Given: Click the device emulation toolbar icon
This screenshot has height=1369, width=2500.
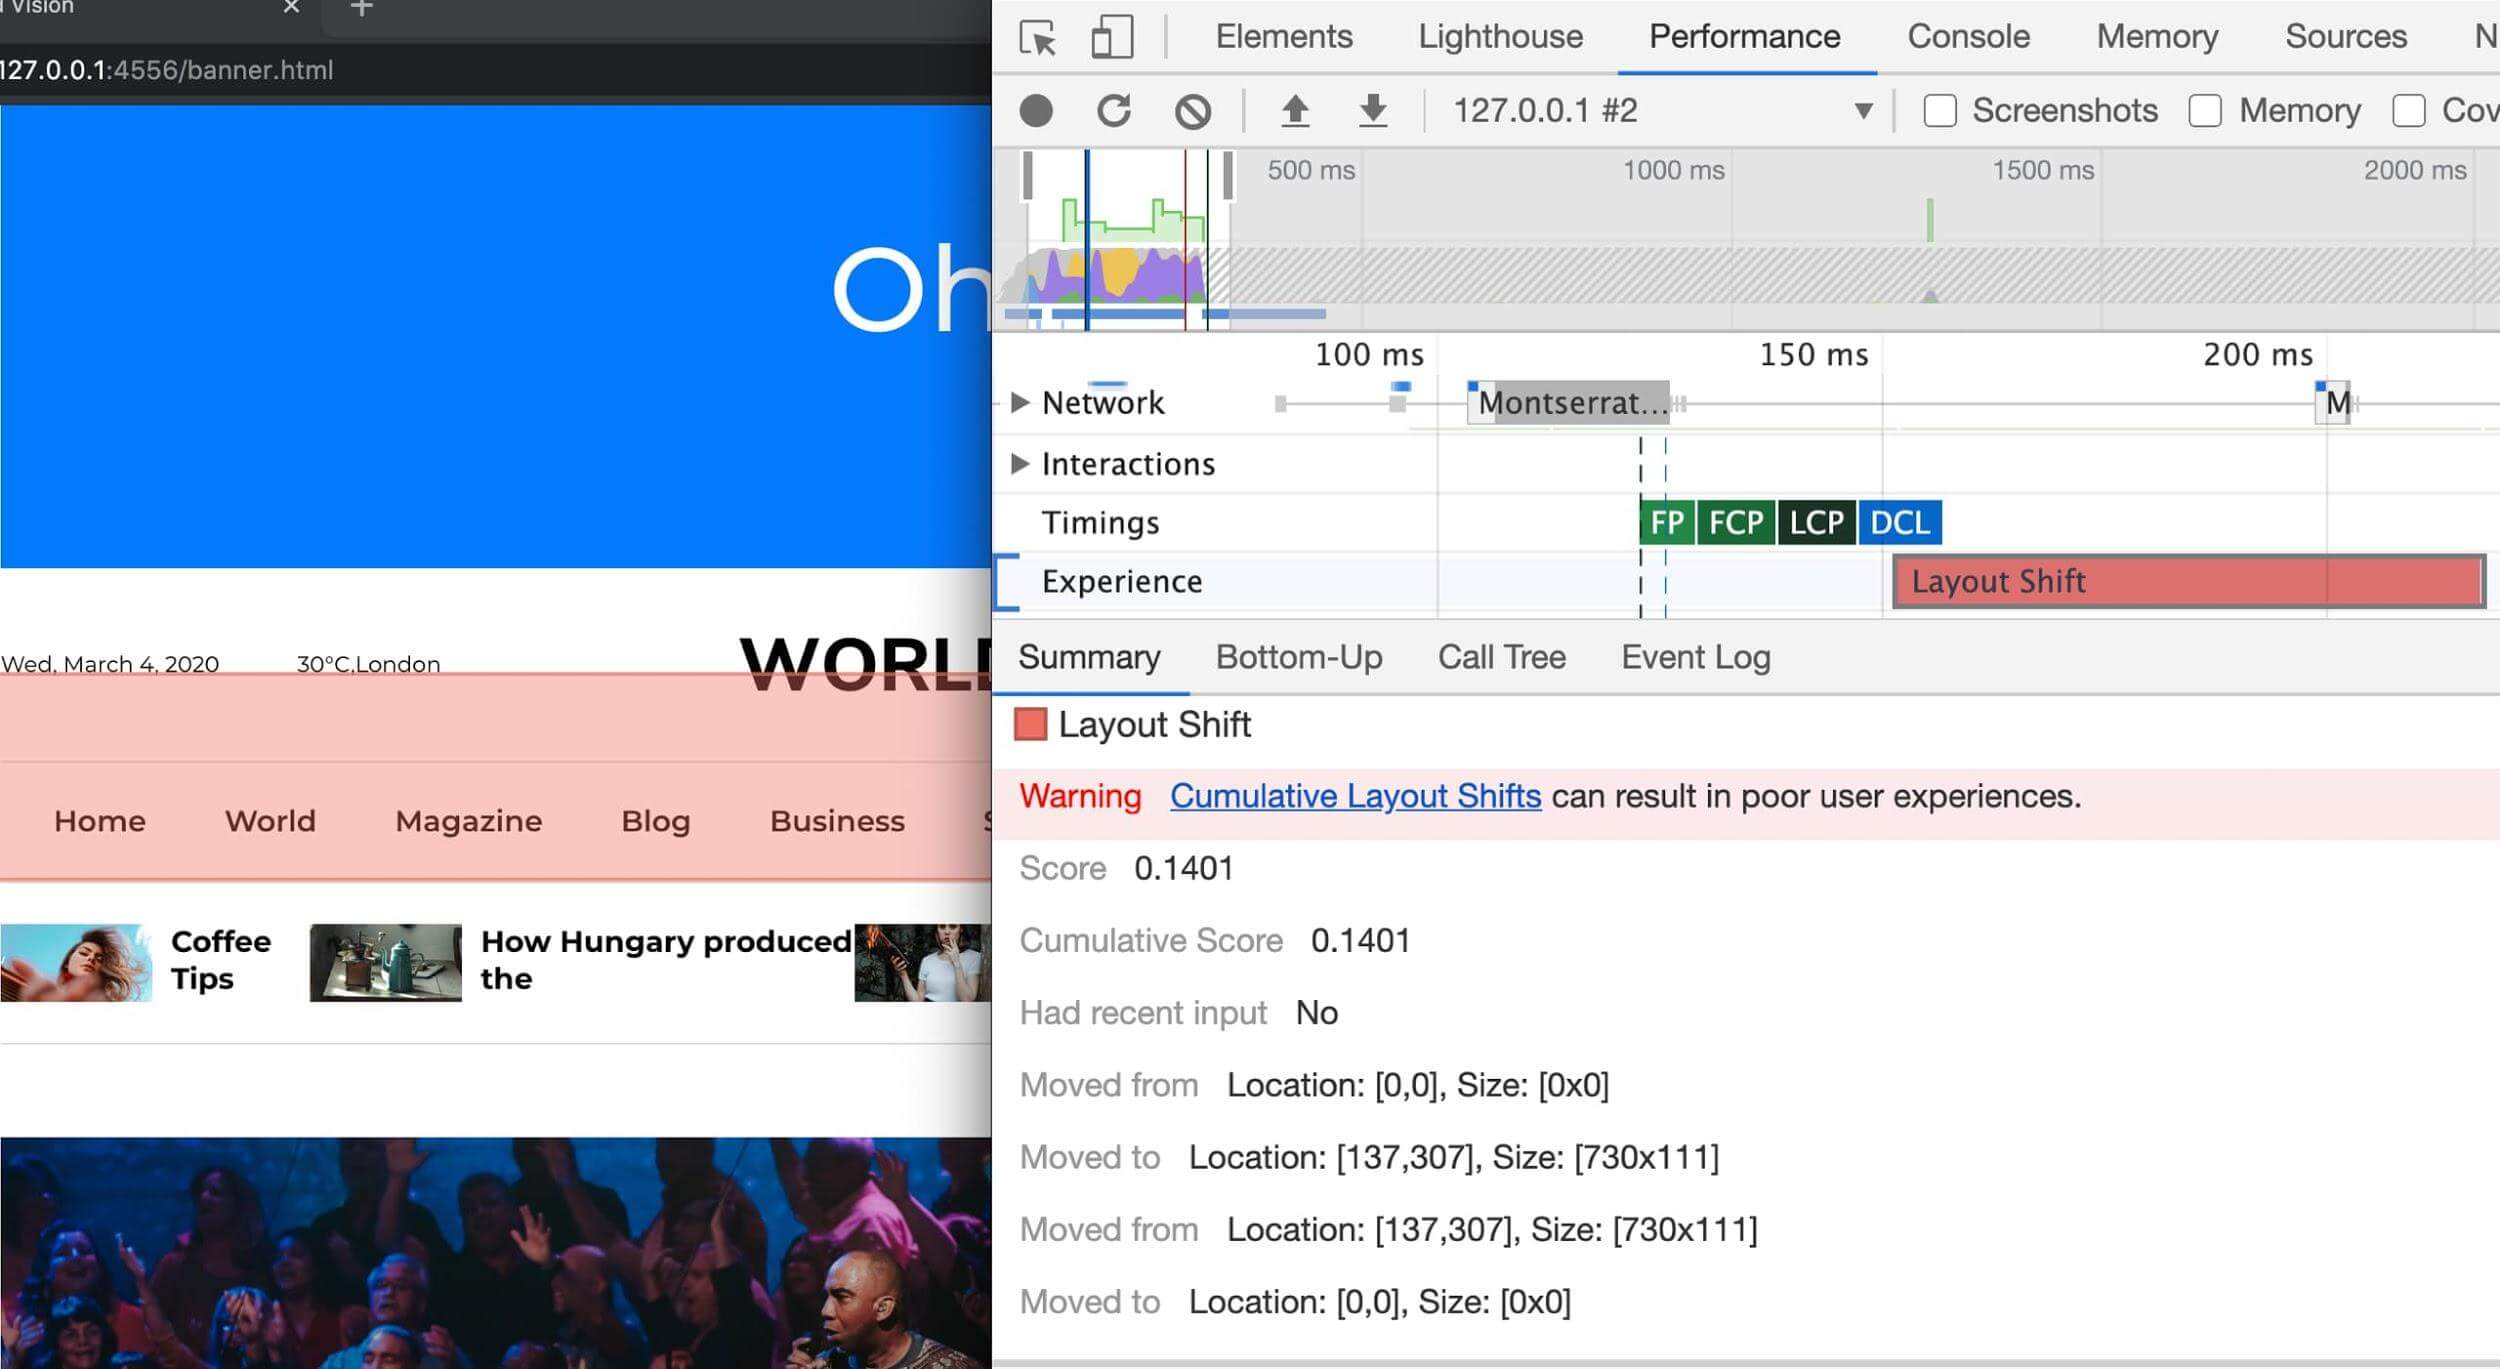Looking at the screenshot, I should click(x=1114, y=34).
